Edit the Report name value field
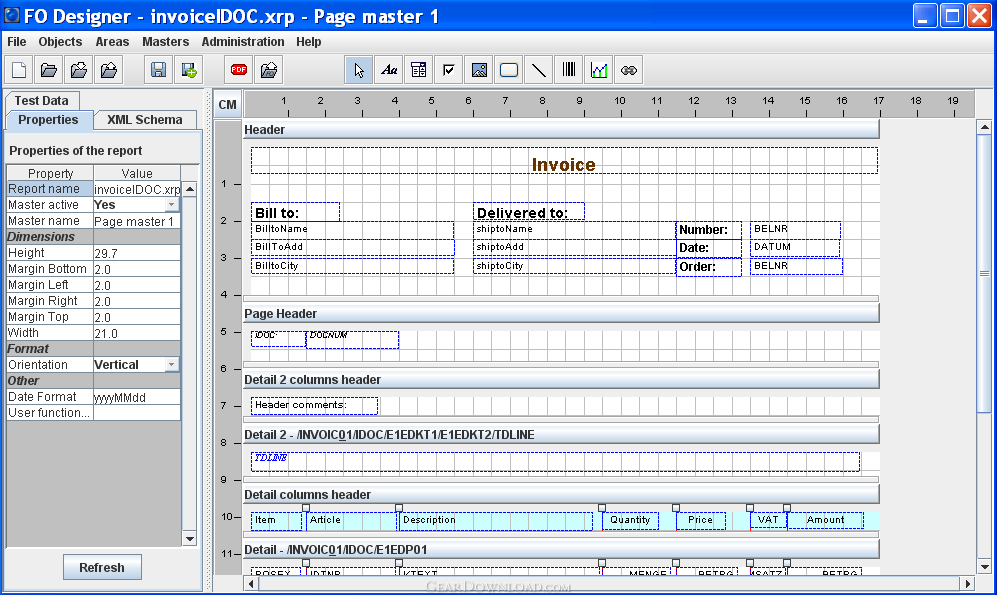997x595 pixels. point(137,189)
